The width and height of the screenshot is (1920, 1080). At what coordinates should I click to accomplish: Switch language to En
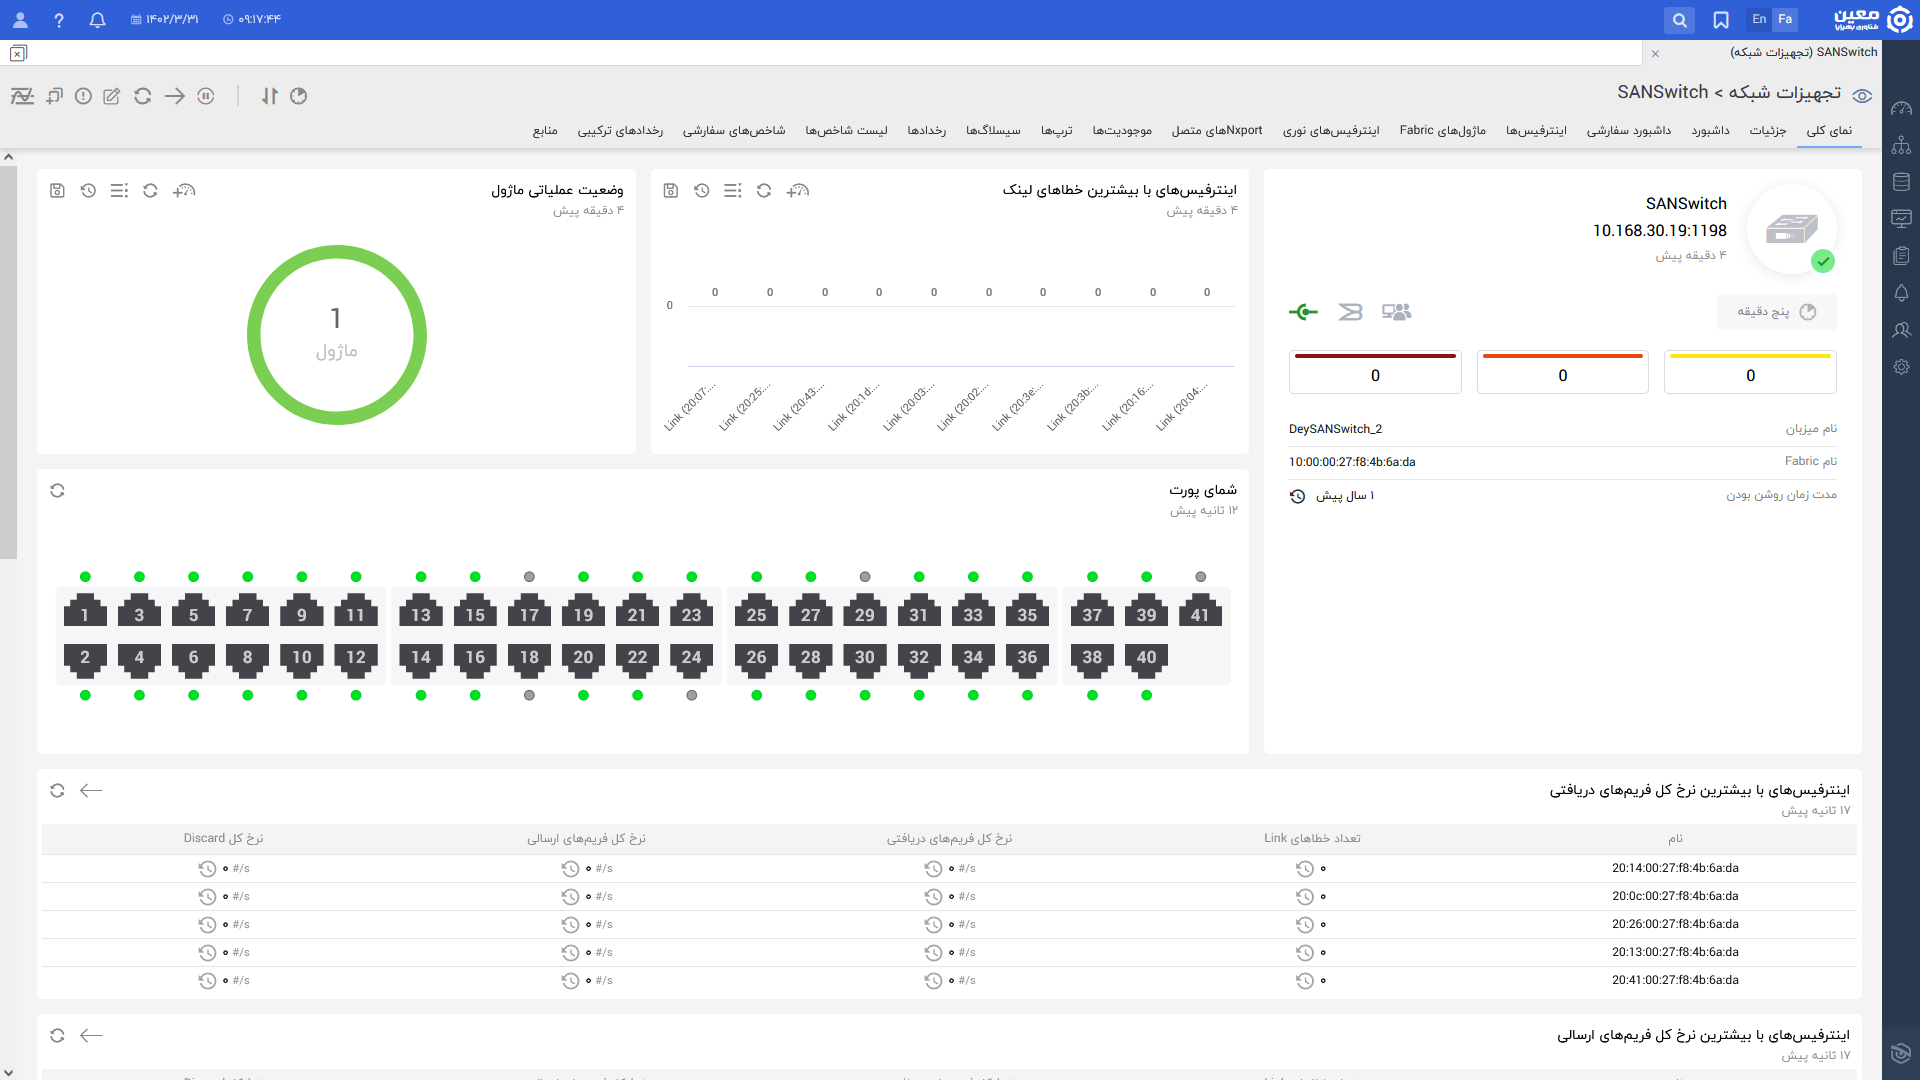coord(1759,19)
